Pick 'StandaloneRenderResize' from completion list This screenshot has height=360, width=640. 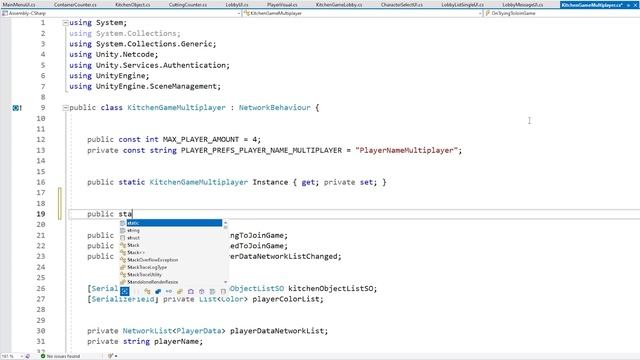tap(153, 282)
